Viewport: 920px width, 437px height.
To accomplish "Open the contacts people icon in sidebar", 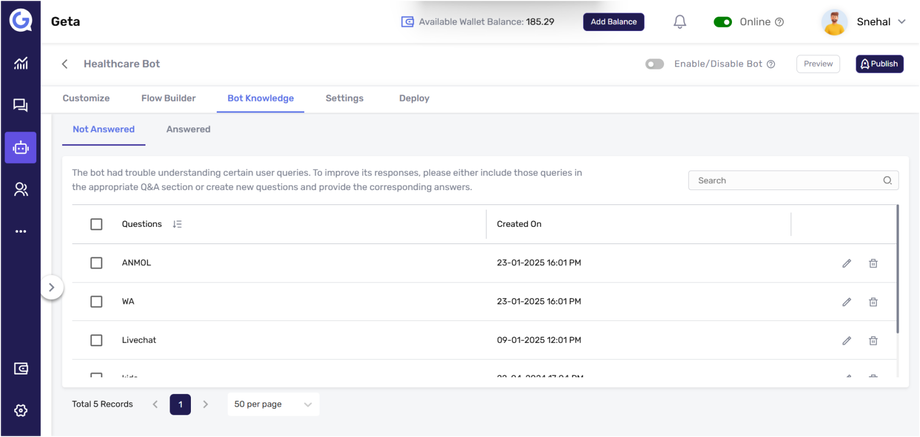I will (20, 189).
